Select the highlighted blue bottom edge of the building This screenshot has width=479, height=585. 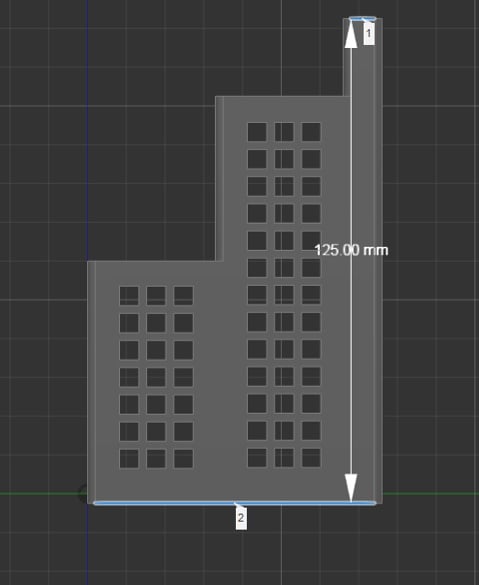[234, 503]
